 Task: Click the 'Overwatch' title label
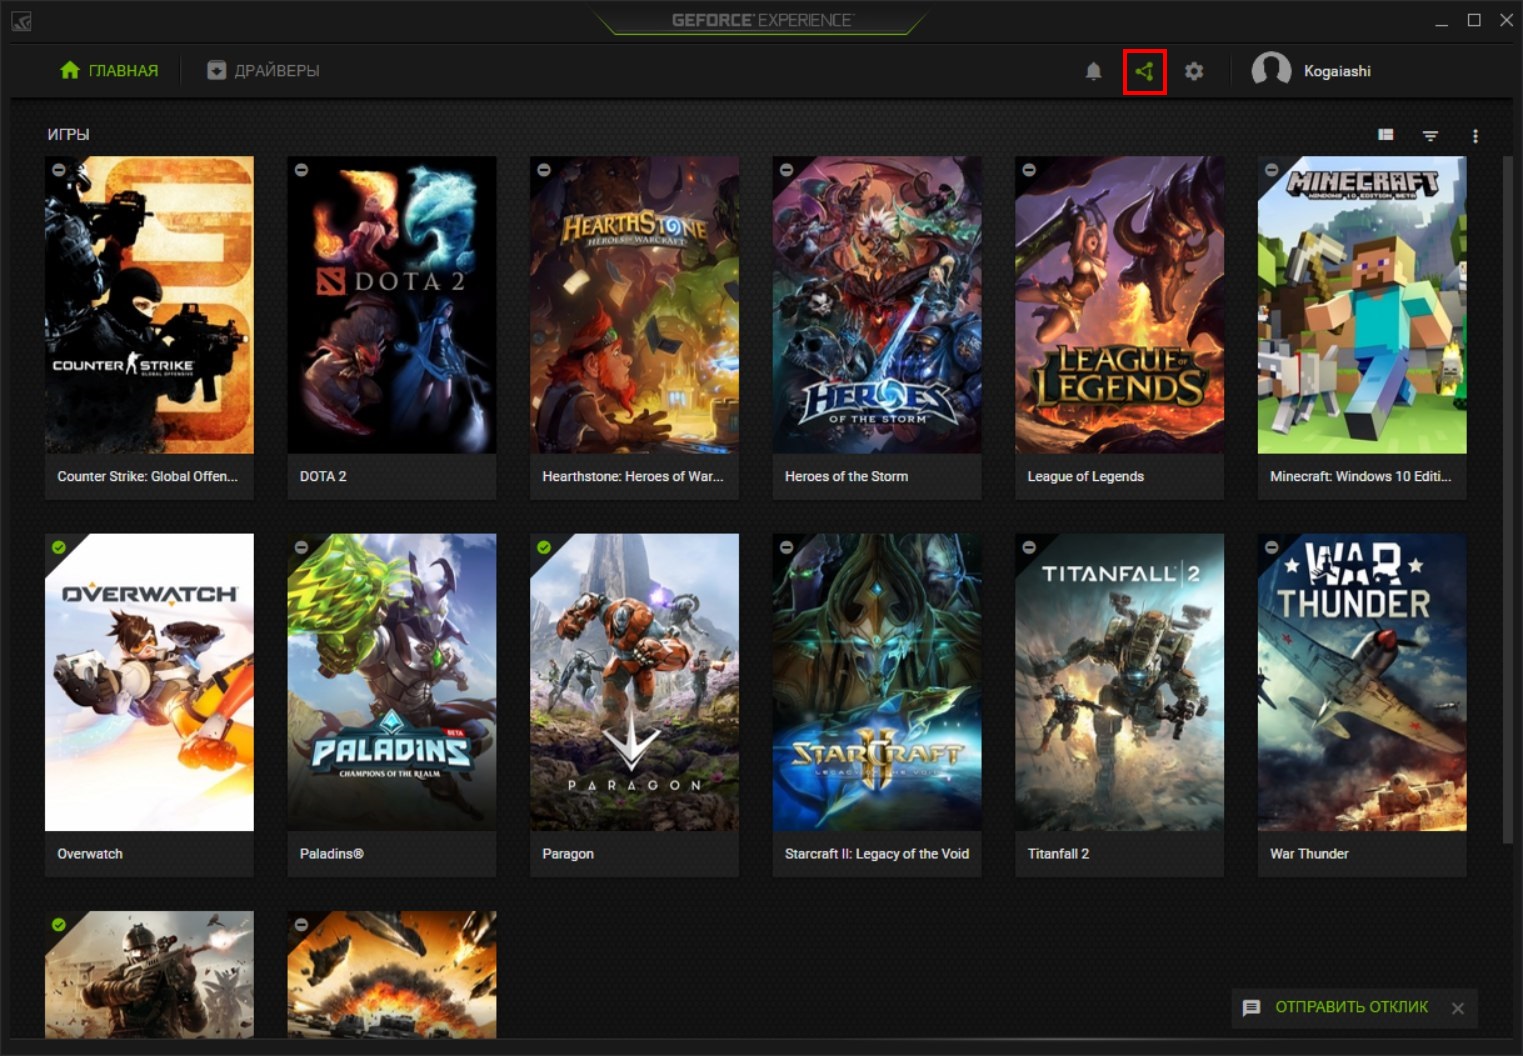pos(90,854)
